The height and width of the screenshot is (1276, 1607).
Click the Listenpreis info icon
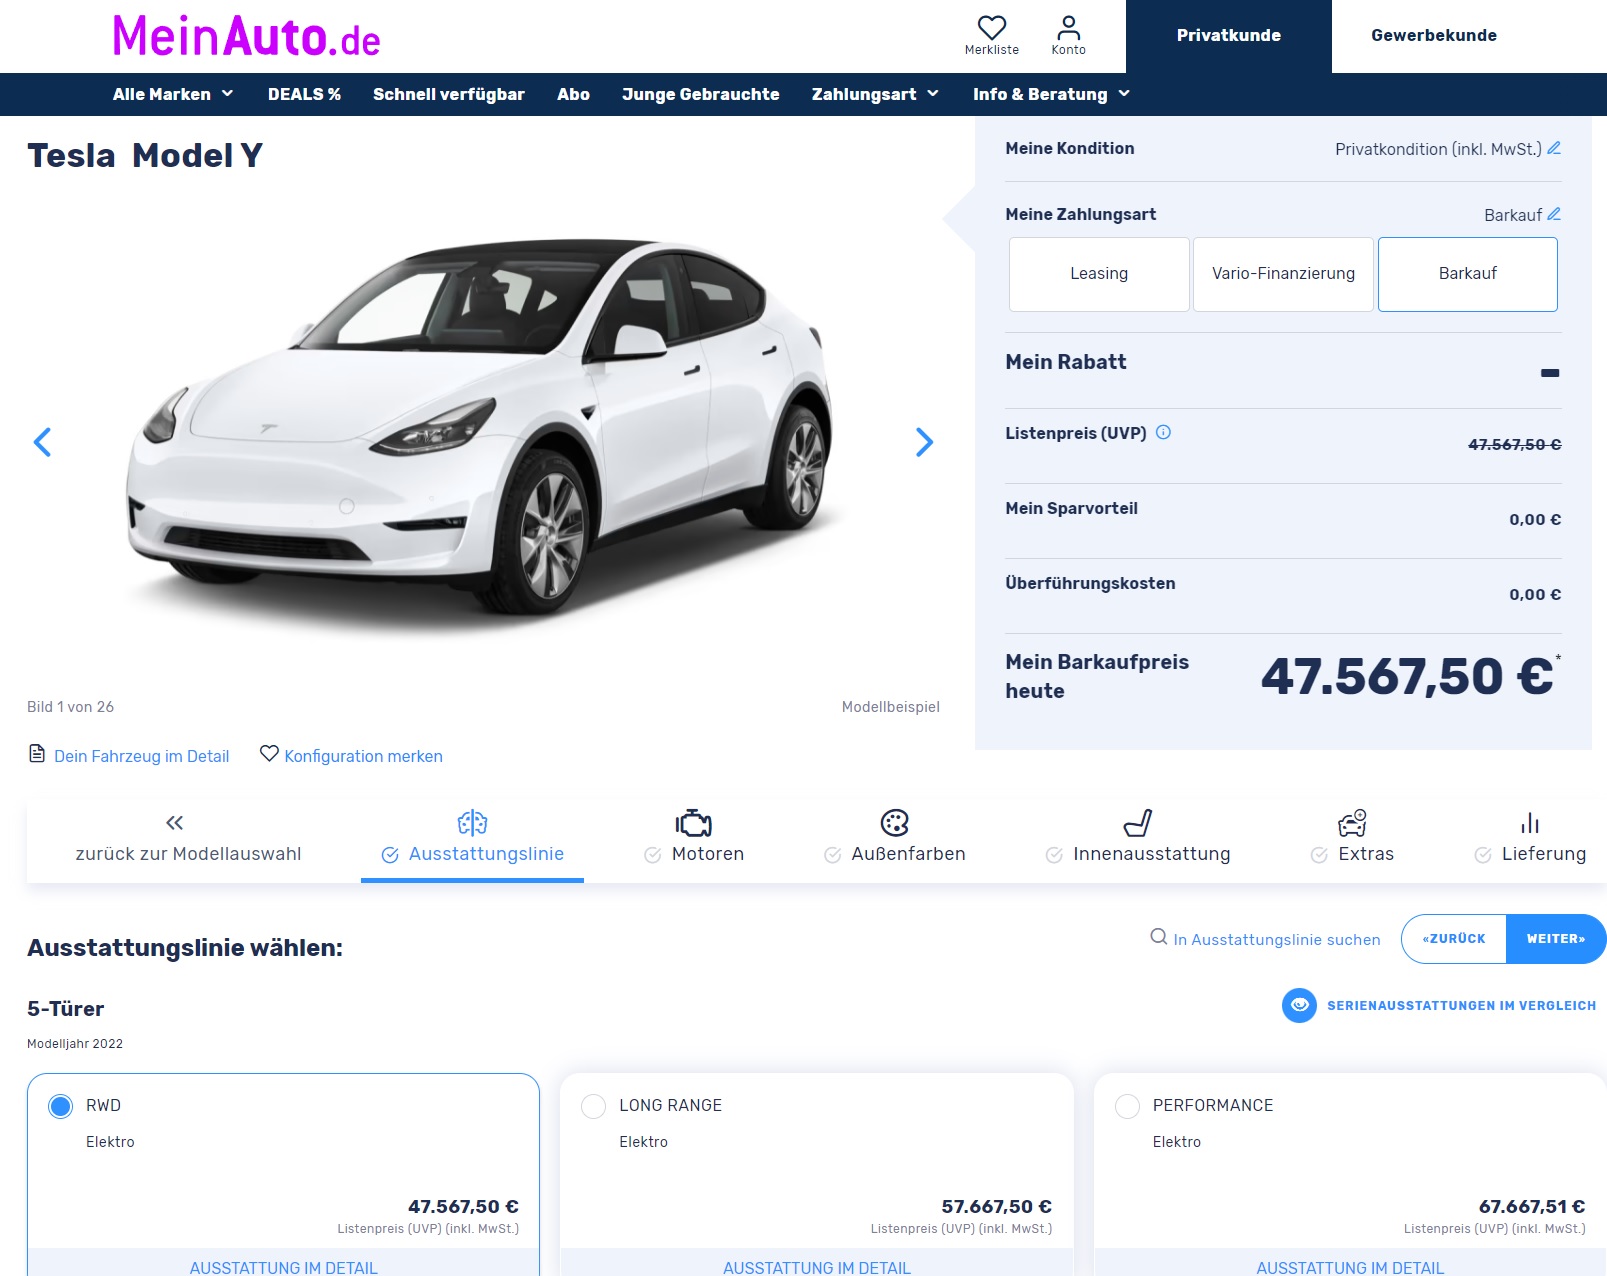pyautogui.click(x=1163, y=433)
